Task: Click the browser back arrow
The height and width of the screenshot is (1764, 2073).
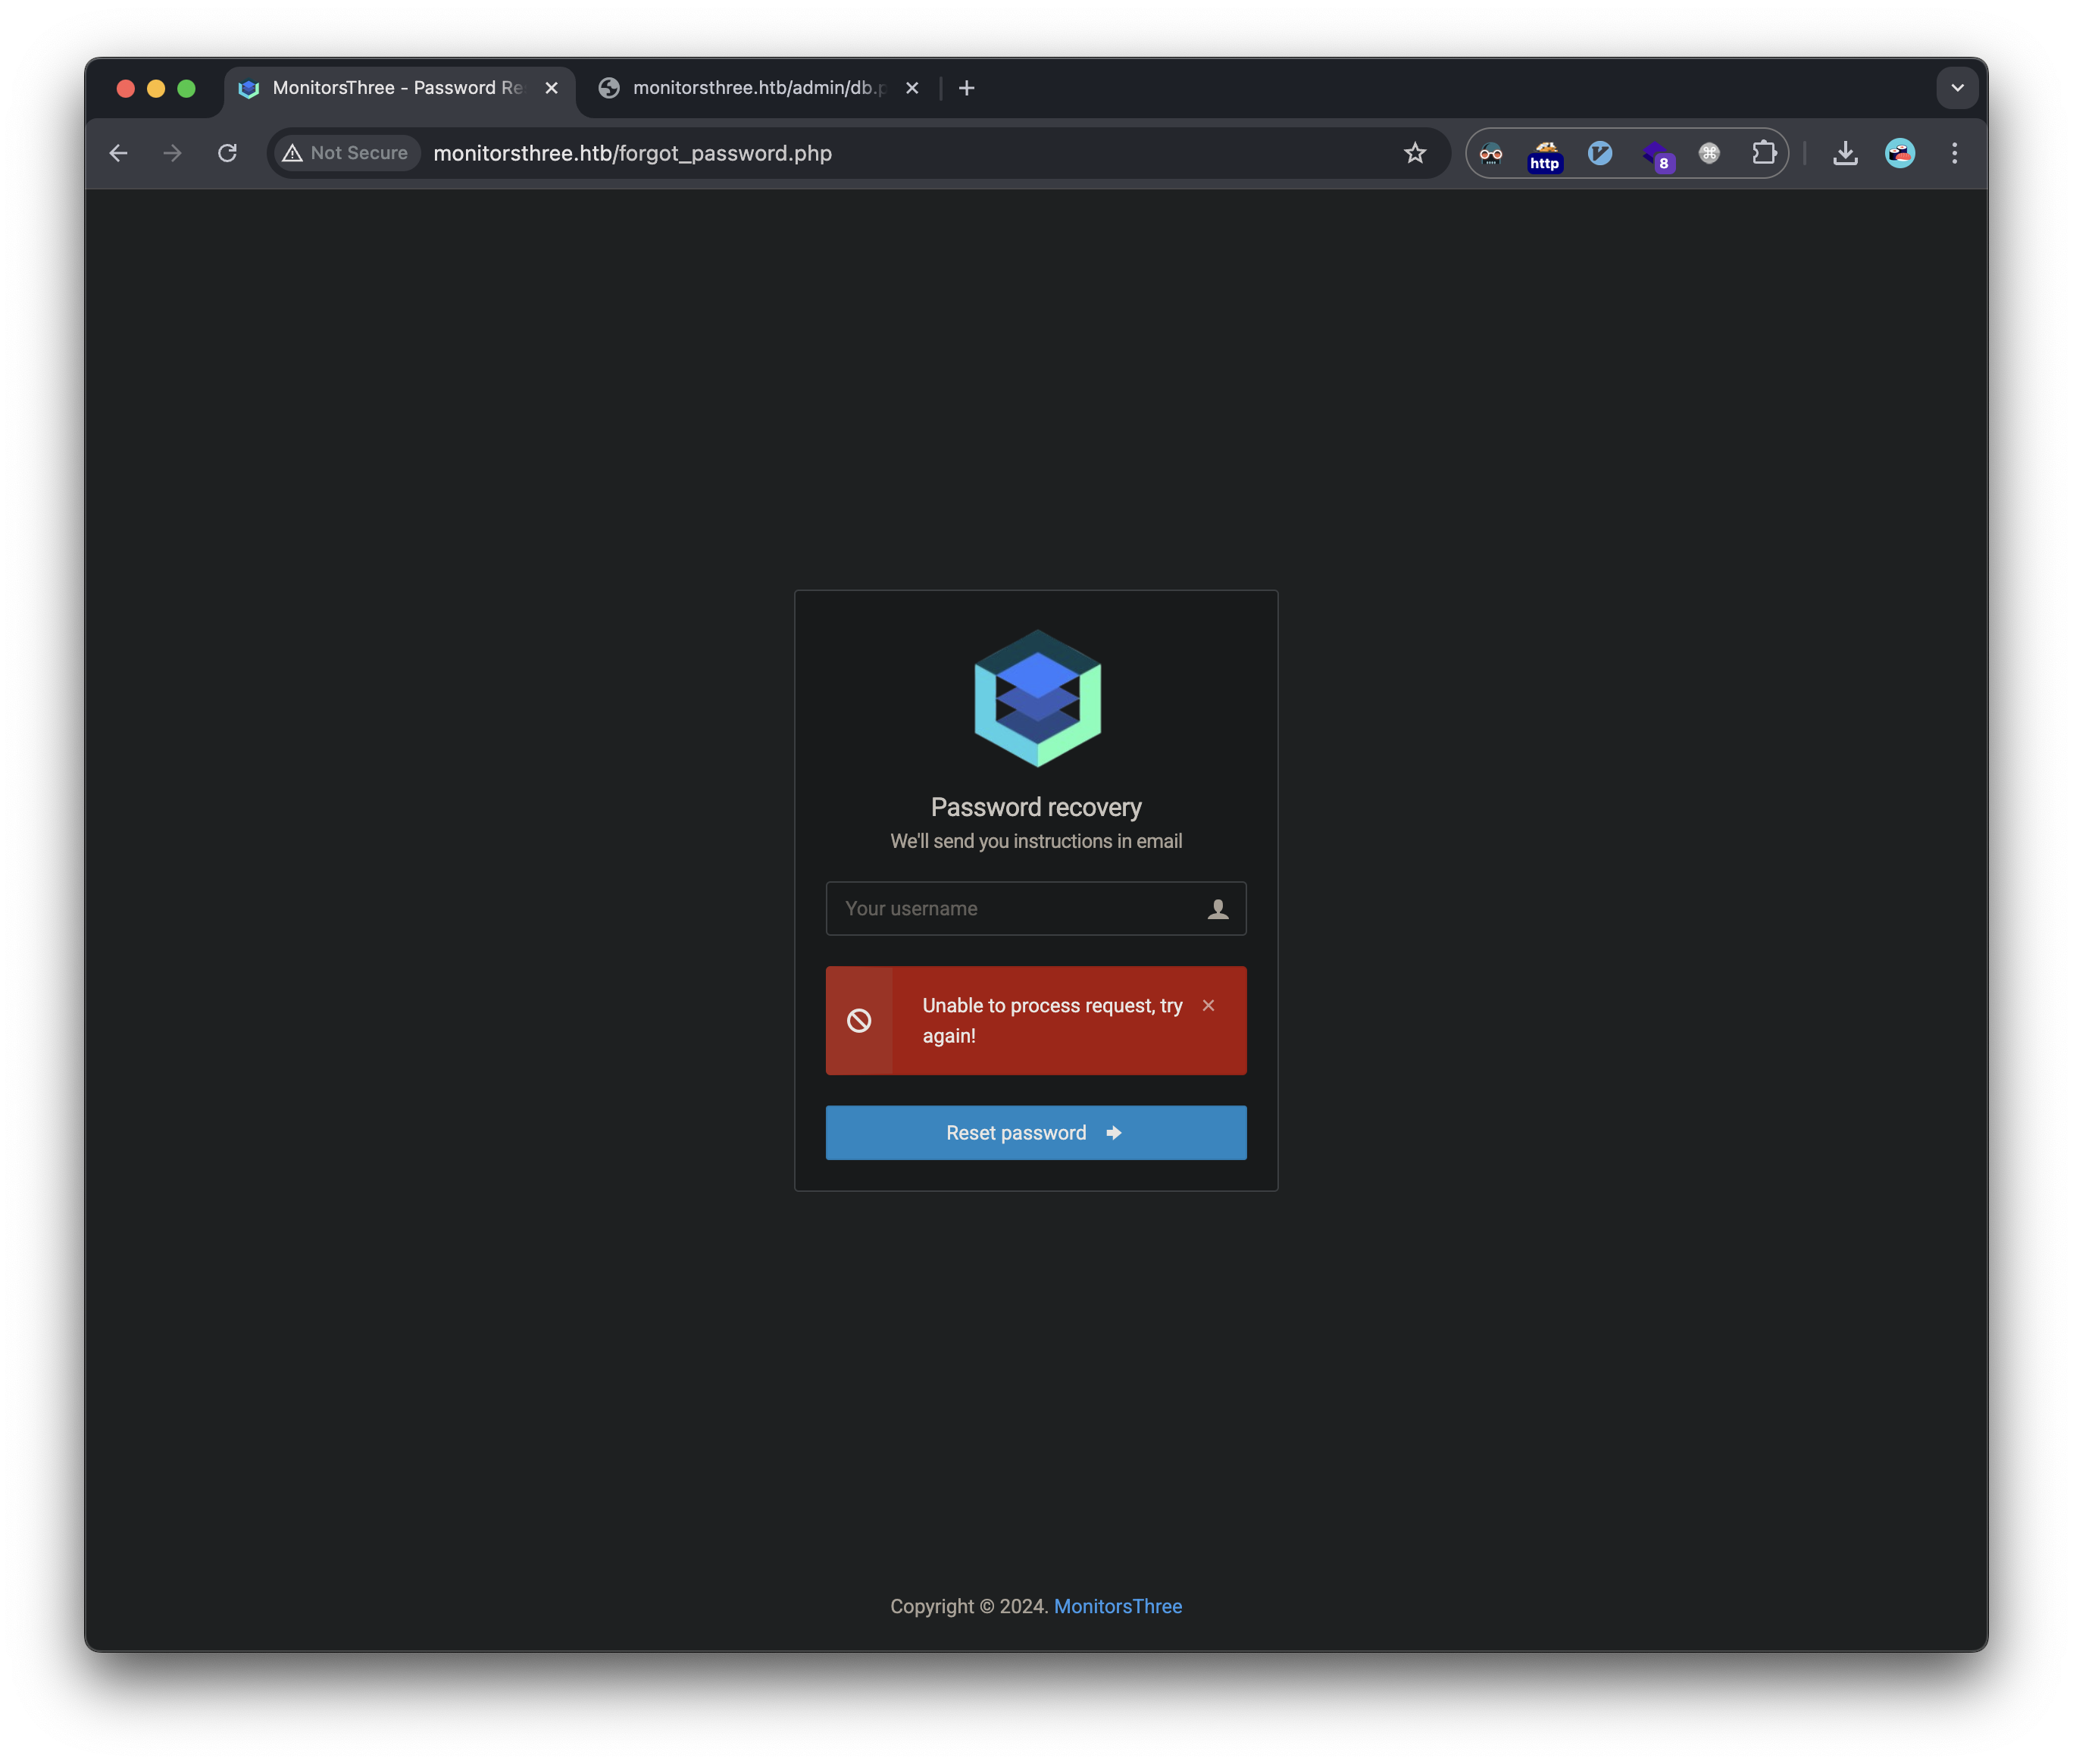Action: [118, 153]
